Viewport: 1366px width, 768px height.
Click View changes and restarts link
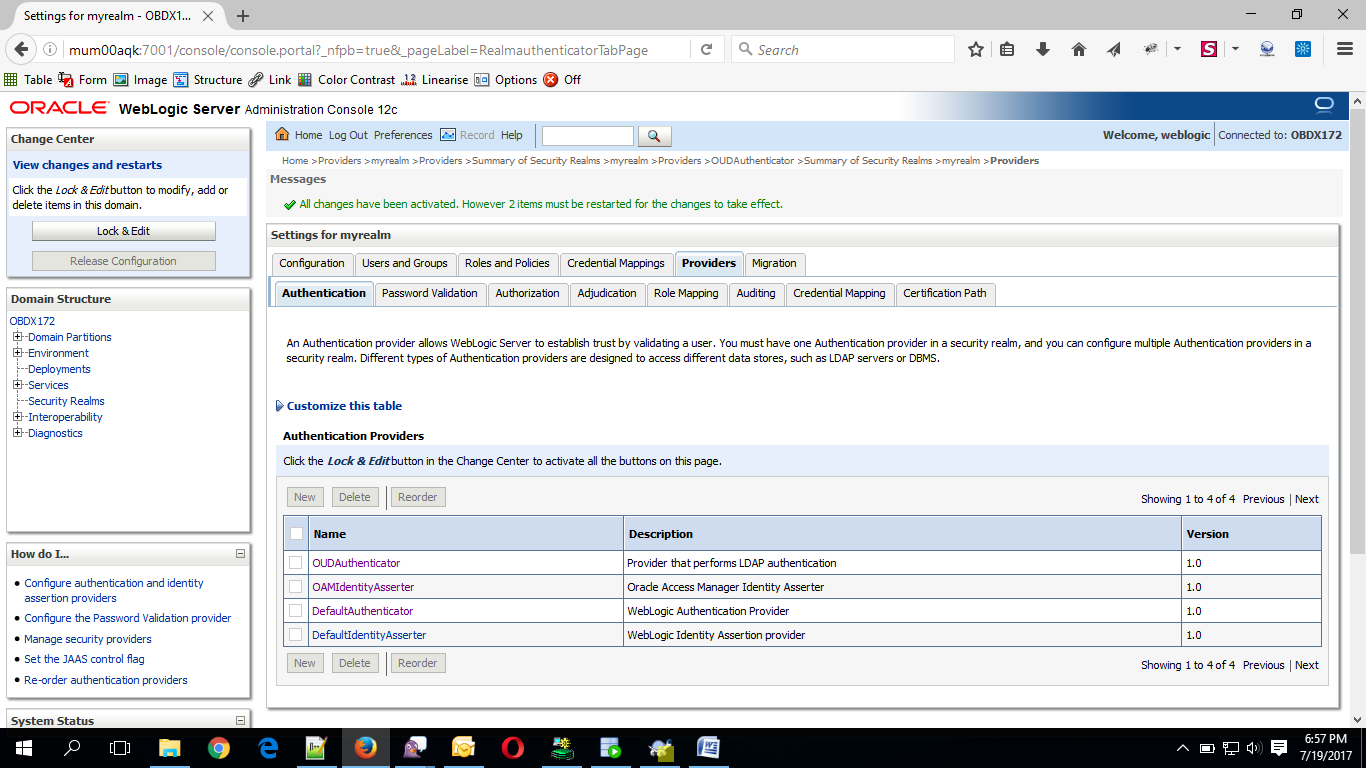click(87, 165)
